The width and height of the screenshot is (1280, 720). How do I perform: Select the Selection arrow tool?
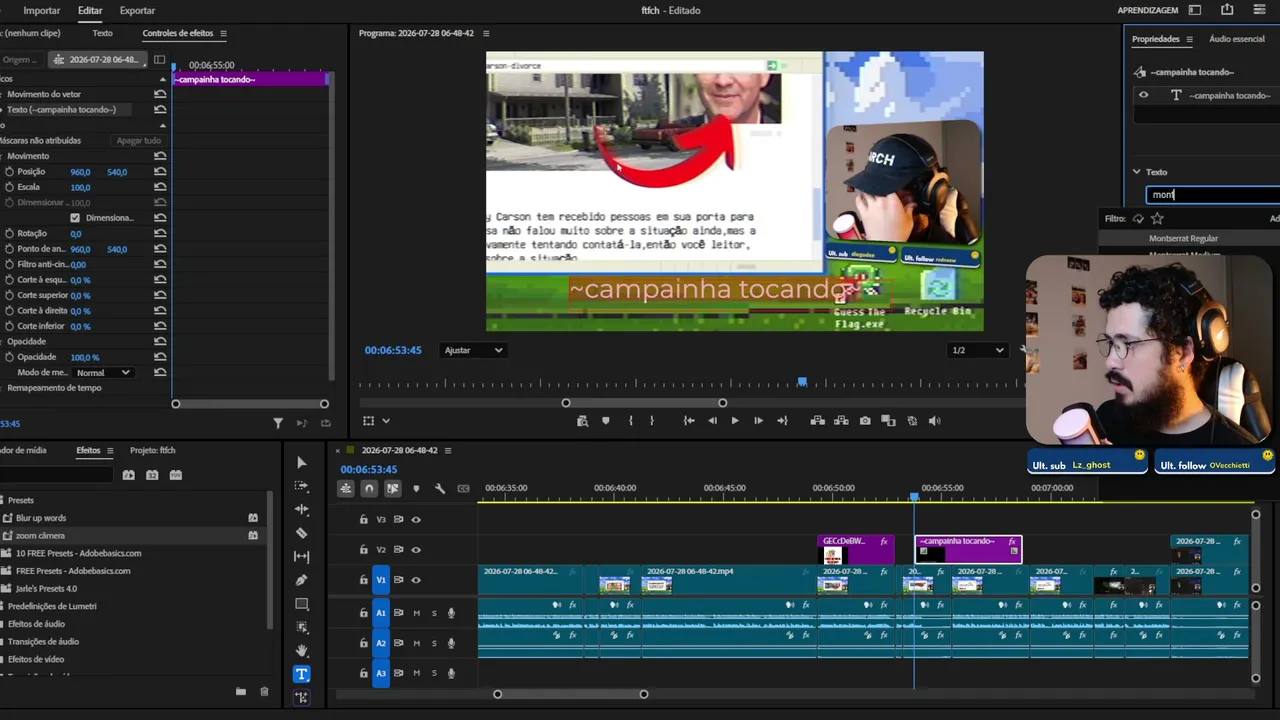301,462
